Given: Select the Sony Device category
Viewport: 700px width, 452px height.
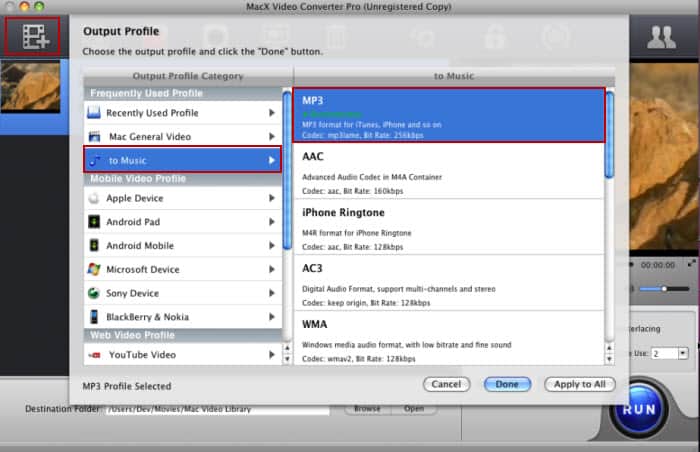Looking at the screenshot, I should [x=183, y=293].
